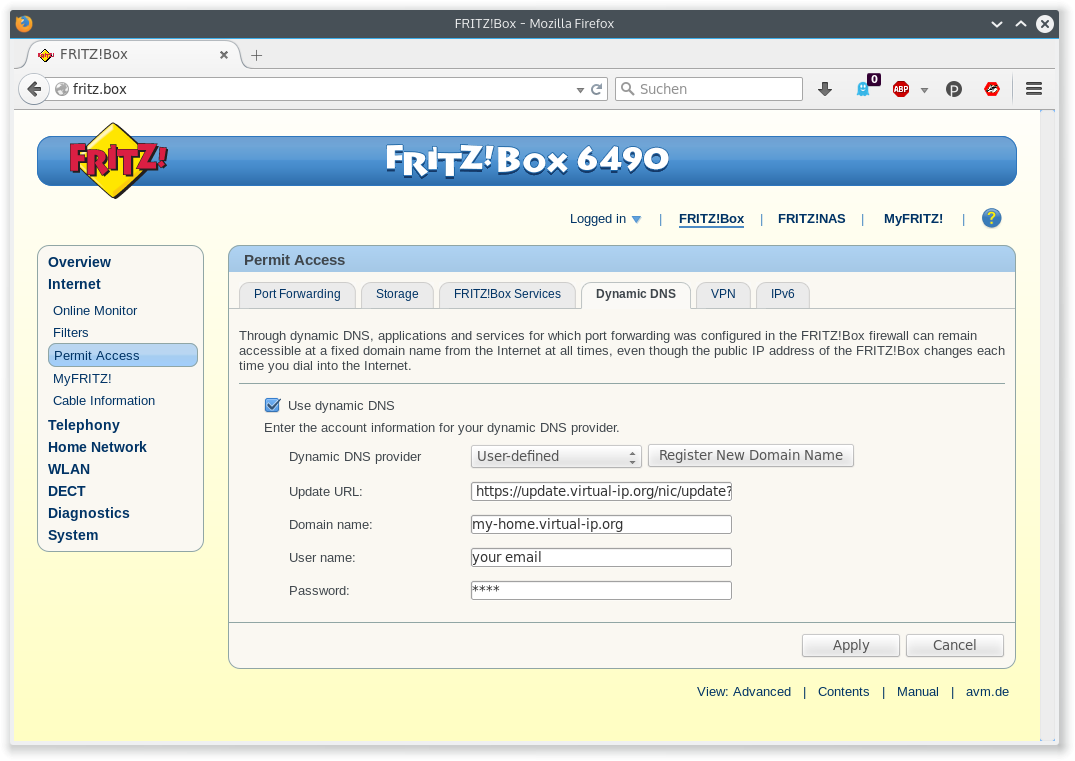Toggle the Use dynamic DNS checkbox
1075x761 pixels.
tap(272, 405)
